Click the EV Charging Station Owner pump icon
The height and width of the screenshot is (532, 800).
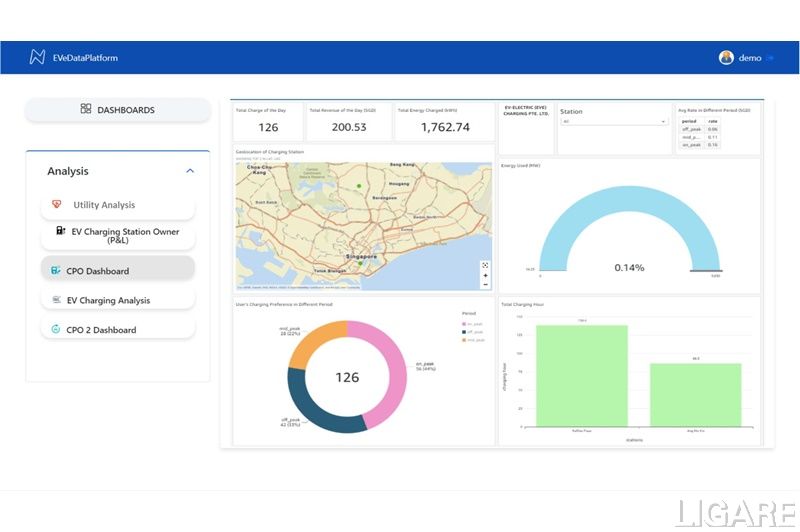point(59,231)
